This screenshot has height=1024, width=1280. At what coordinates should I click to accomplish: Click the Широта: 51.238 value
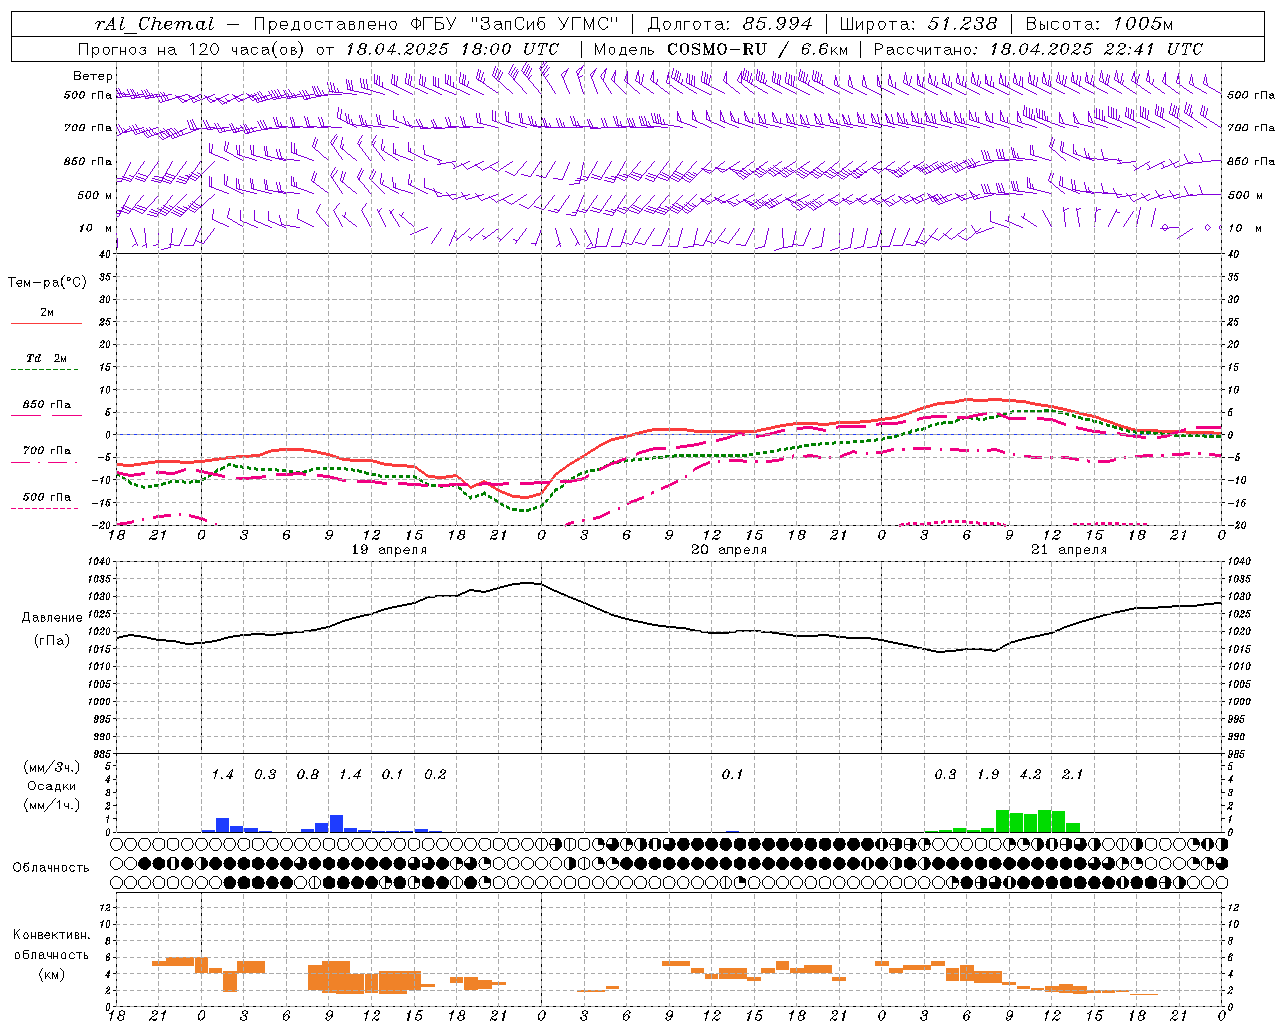pos(918,24)
